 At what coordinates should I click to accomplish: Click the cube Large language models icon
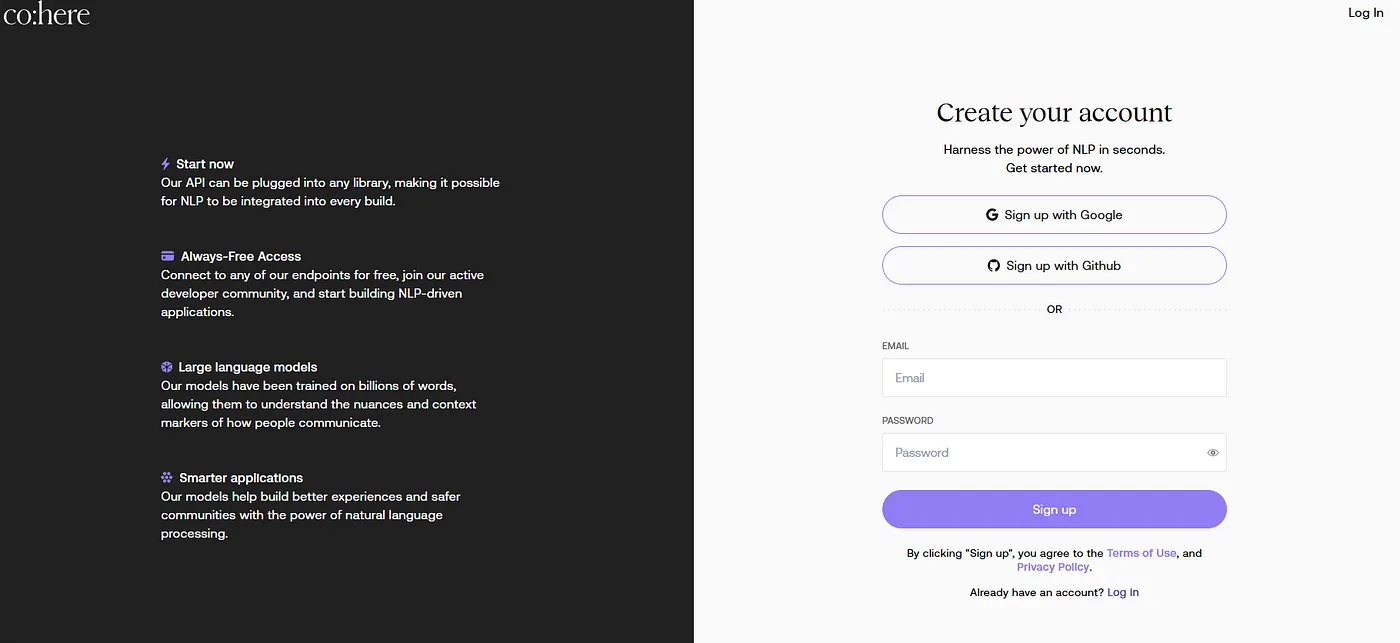click(x=167, y=367)
